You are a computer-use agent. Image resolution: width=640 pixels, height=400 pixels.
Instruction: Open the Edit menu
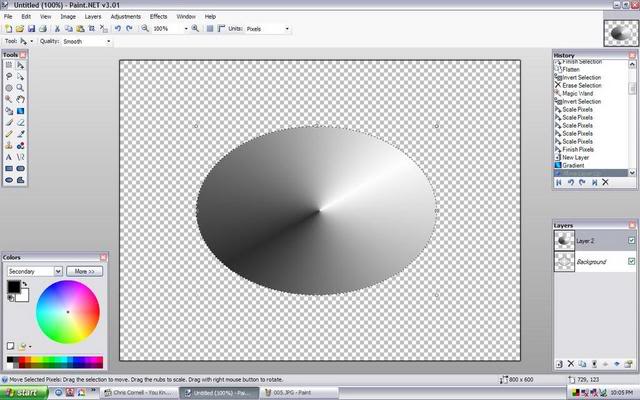click(x=26, y=16)
